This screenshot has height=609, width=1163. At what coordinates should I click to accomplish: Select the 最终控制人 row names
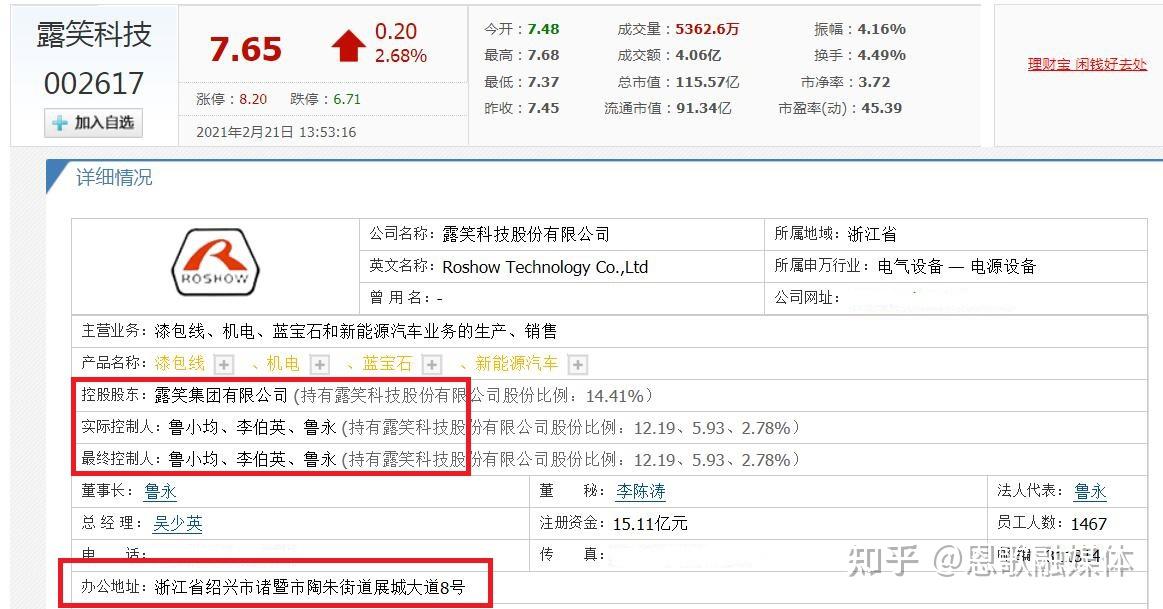click(252, 459)
